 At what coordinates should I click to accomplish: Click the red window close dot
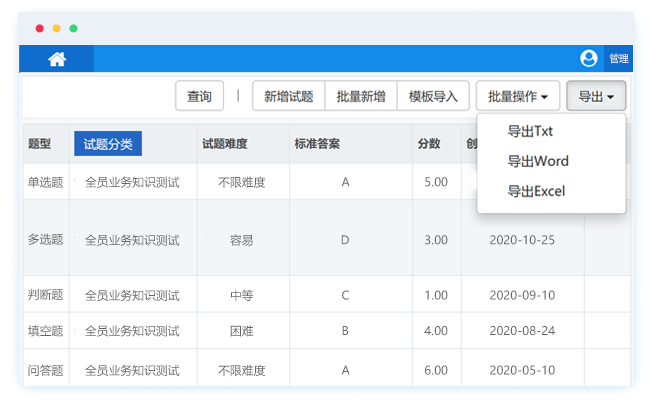[x=39, y=29]
